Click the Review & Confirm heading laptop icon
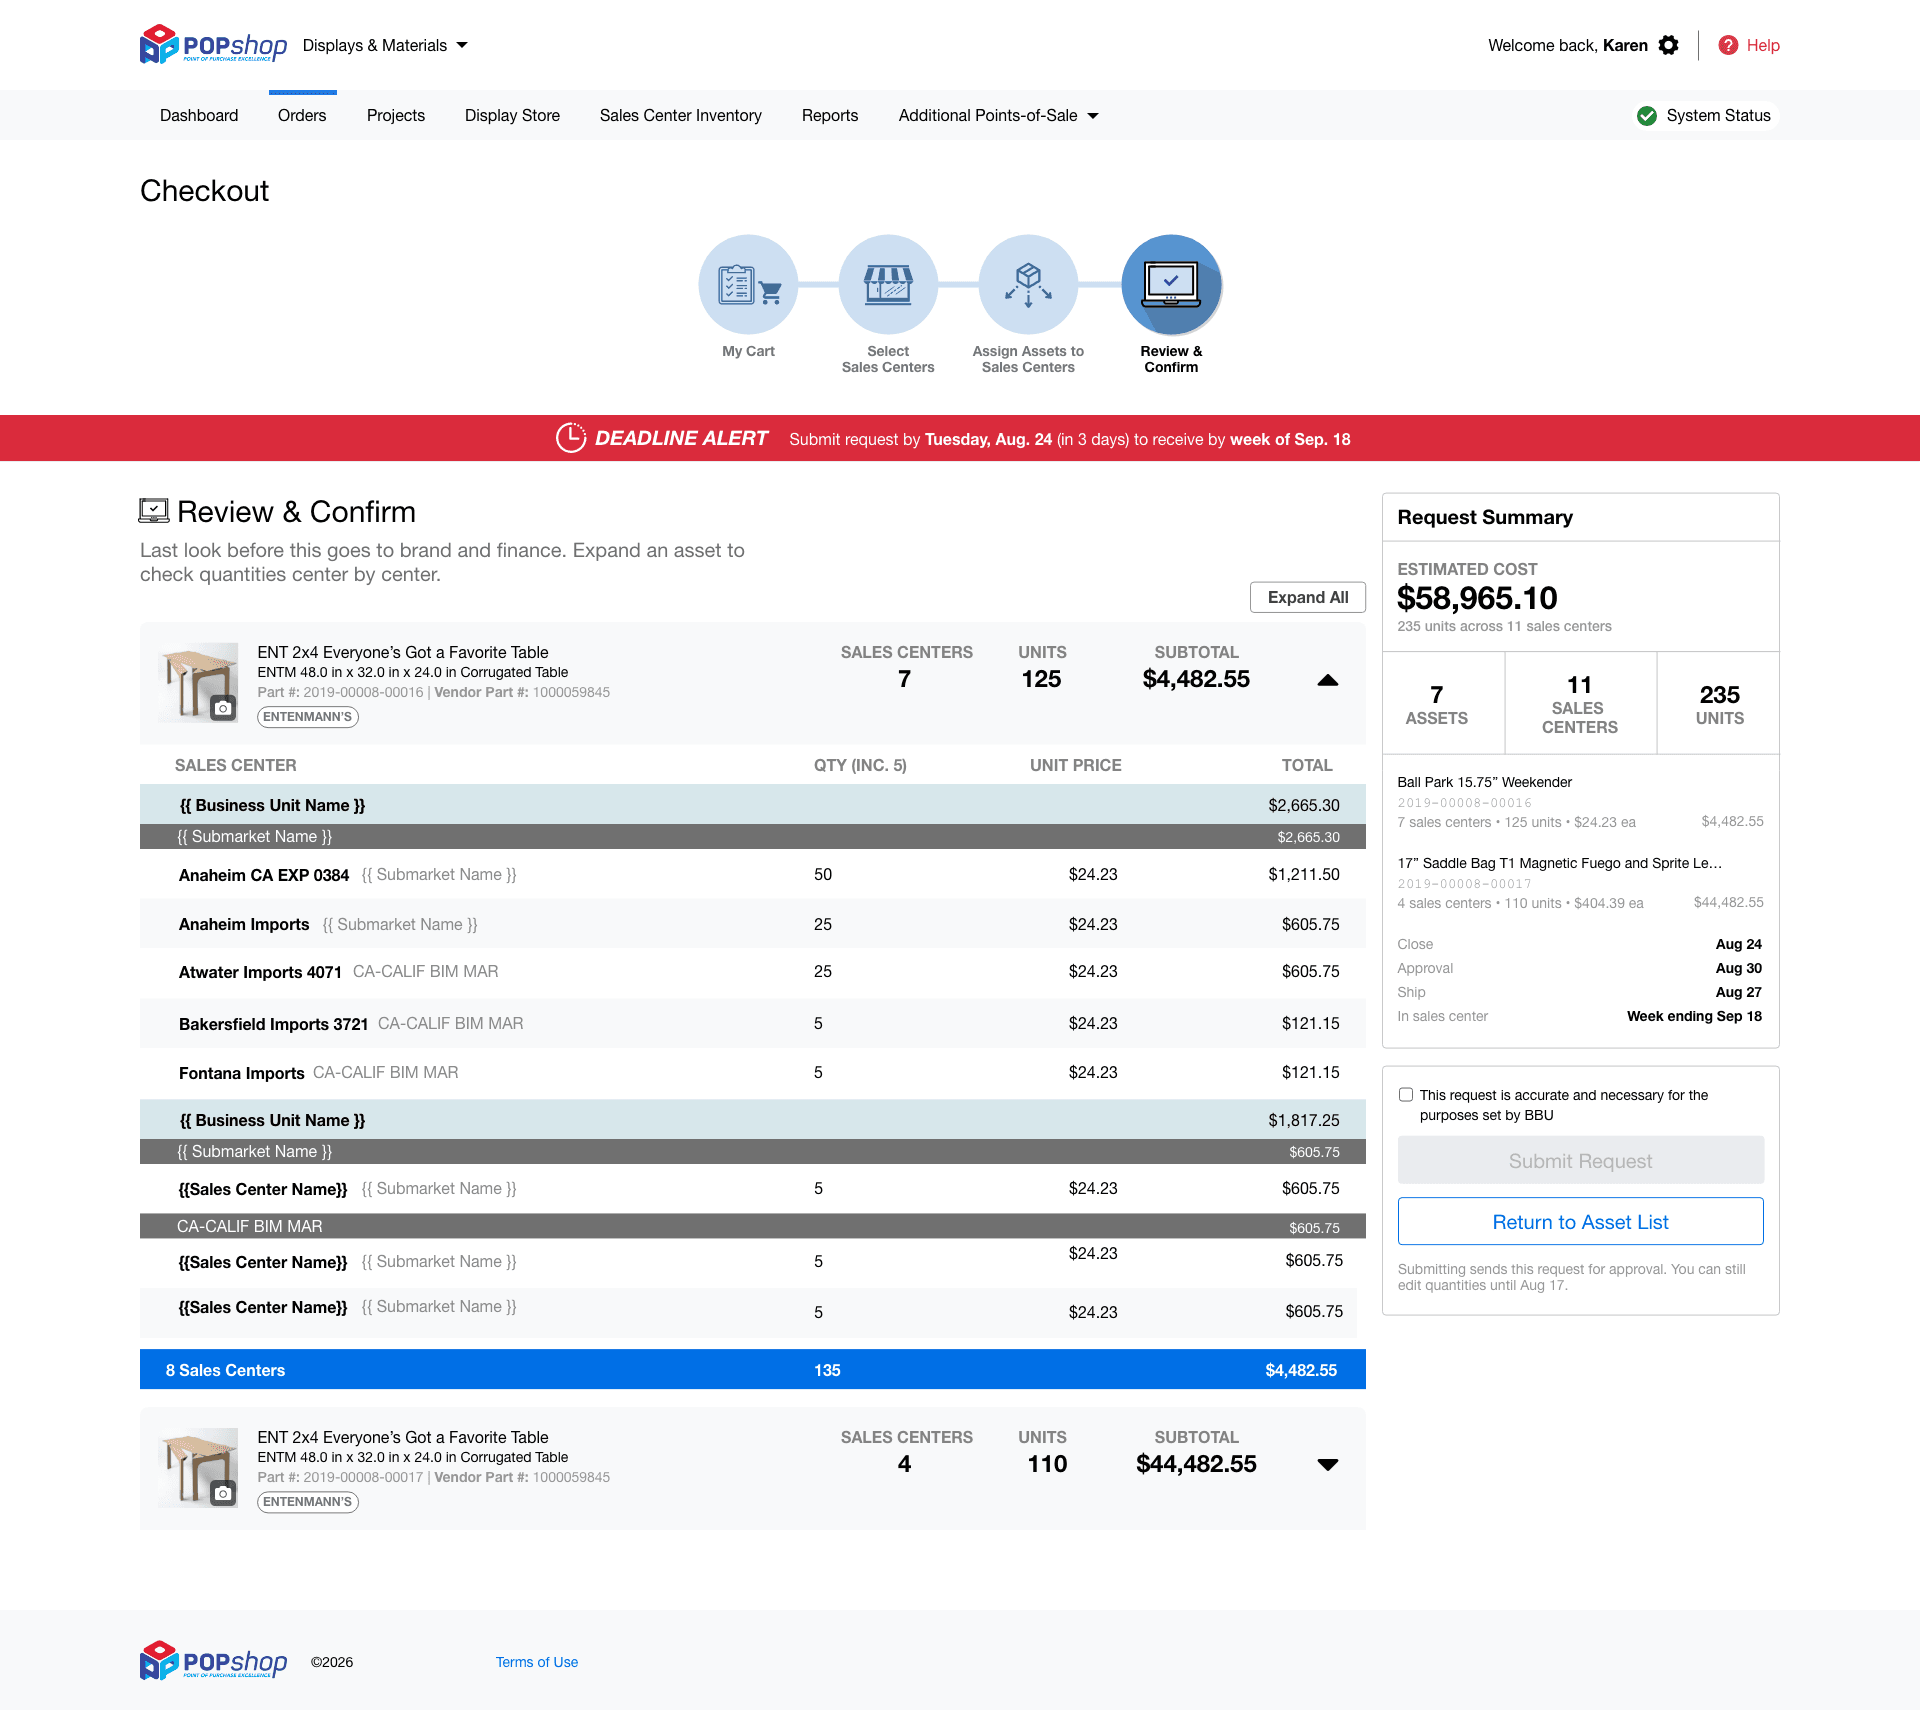This screenshot has height=1715, width=1920. tap(154, 511)
